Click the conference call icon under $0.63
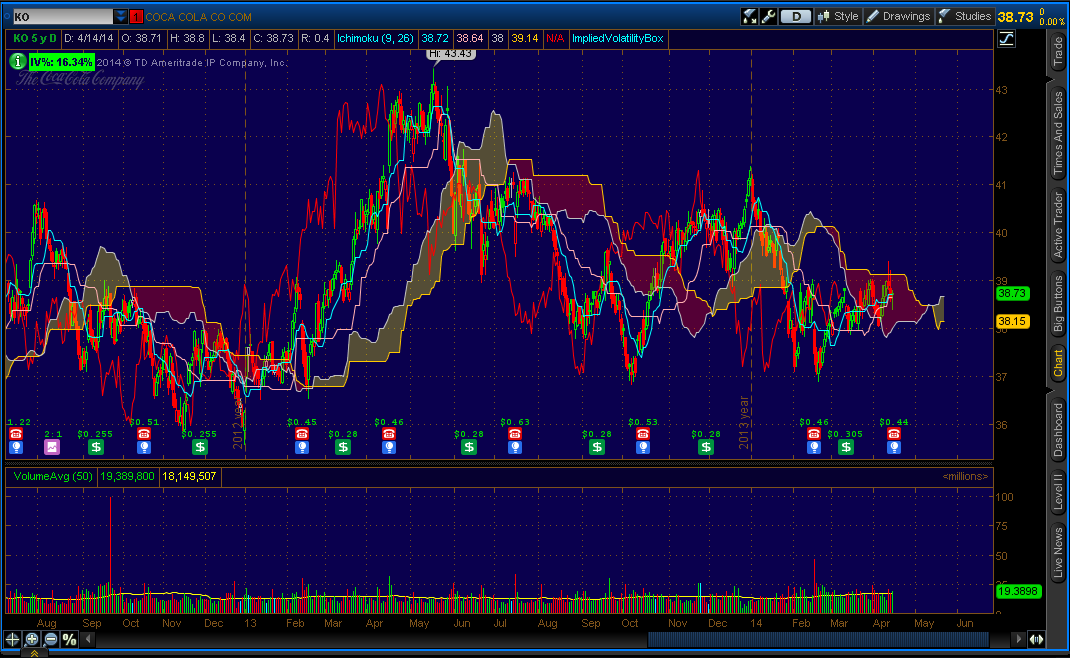This screenshot has width=1070, height=658. click(515, 434)
